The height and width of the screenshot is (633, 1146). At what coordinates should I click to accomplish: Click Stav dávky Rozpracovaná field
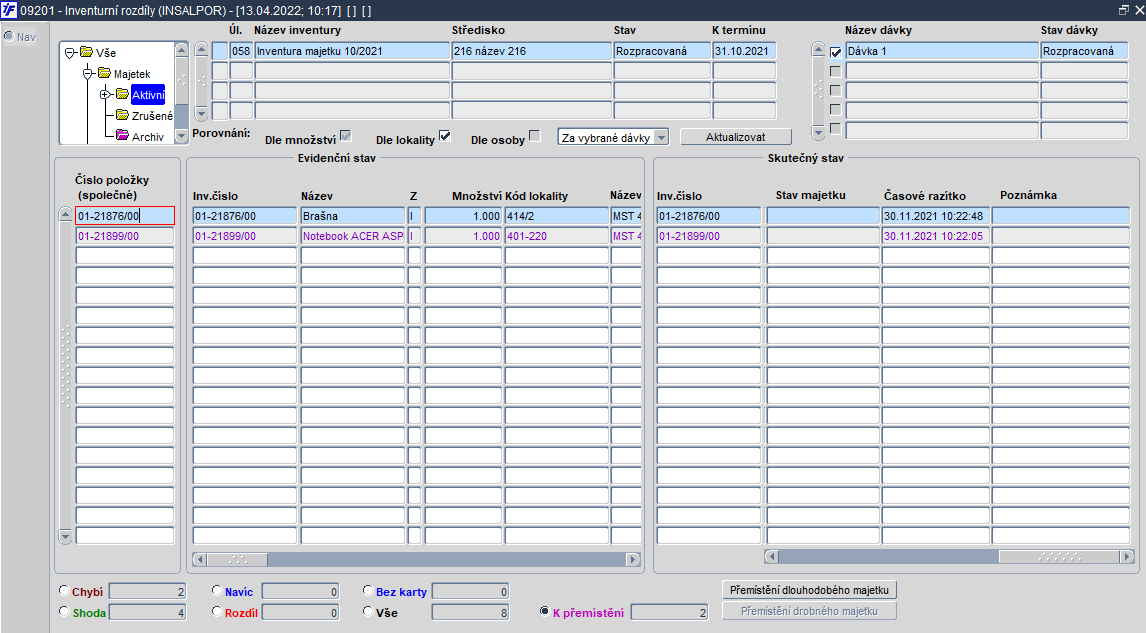1084,51
